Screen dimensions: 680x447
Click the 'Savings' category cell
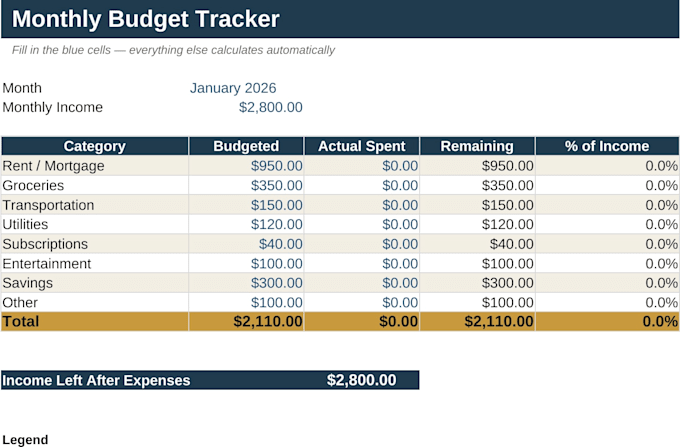click(95, 283)
